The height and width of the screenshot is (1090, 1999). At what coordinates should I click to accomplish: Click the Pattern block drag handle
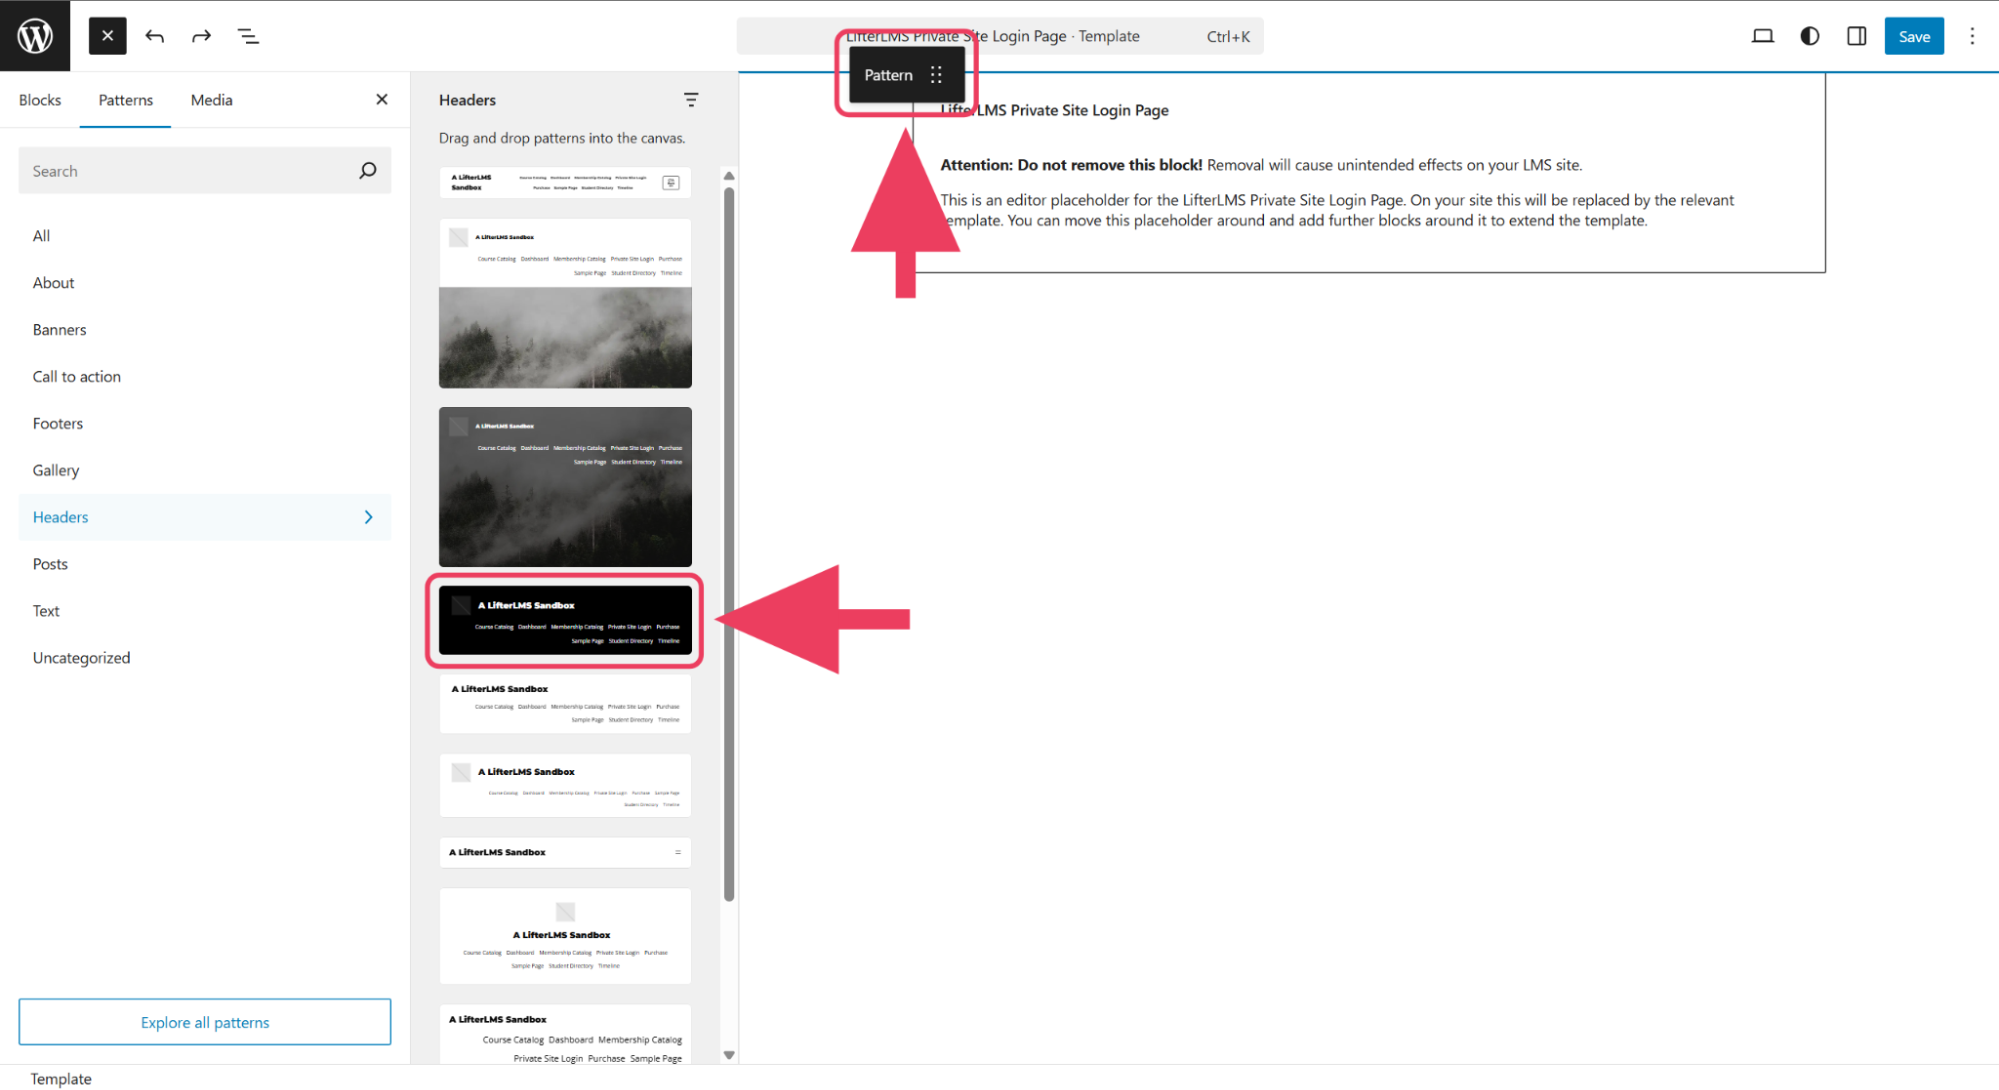[936, 75]
